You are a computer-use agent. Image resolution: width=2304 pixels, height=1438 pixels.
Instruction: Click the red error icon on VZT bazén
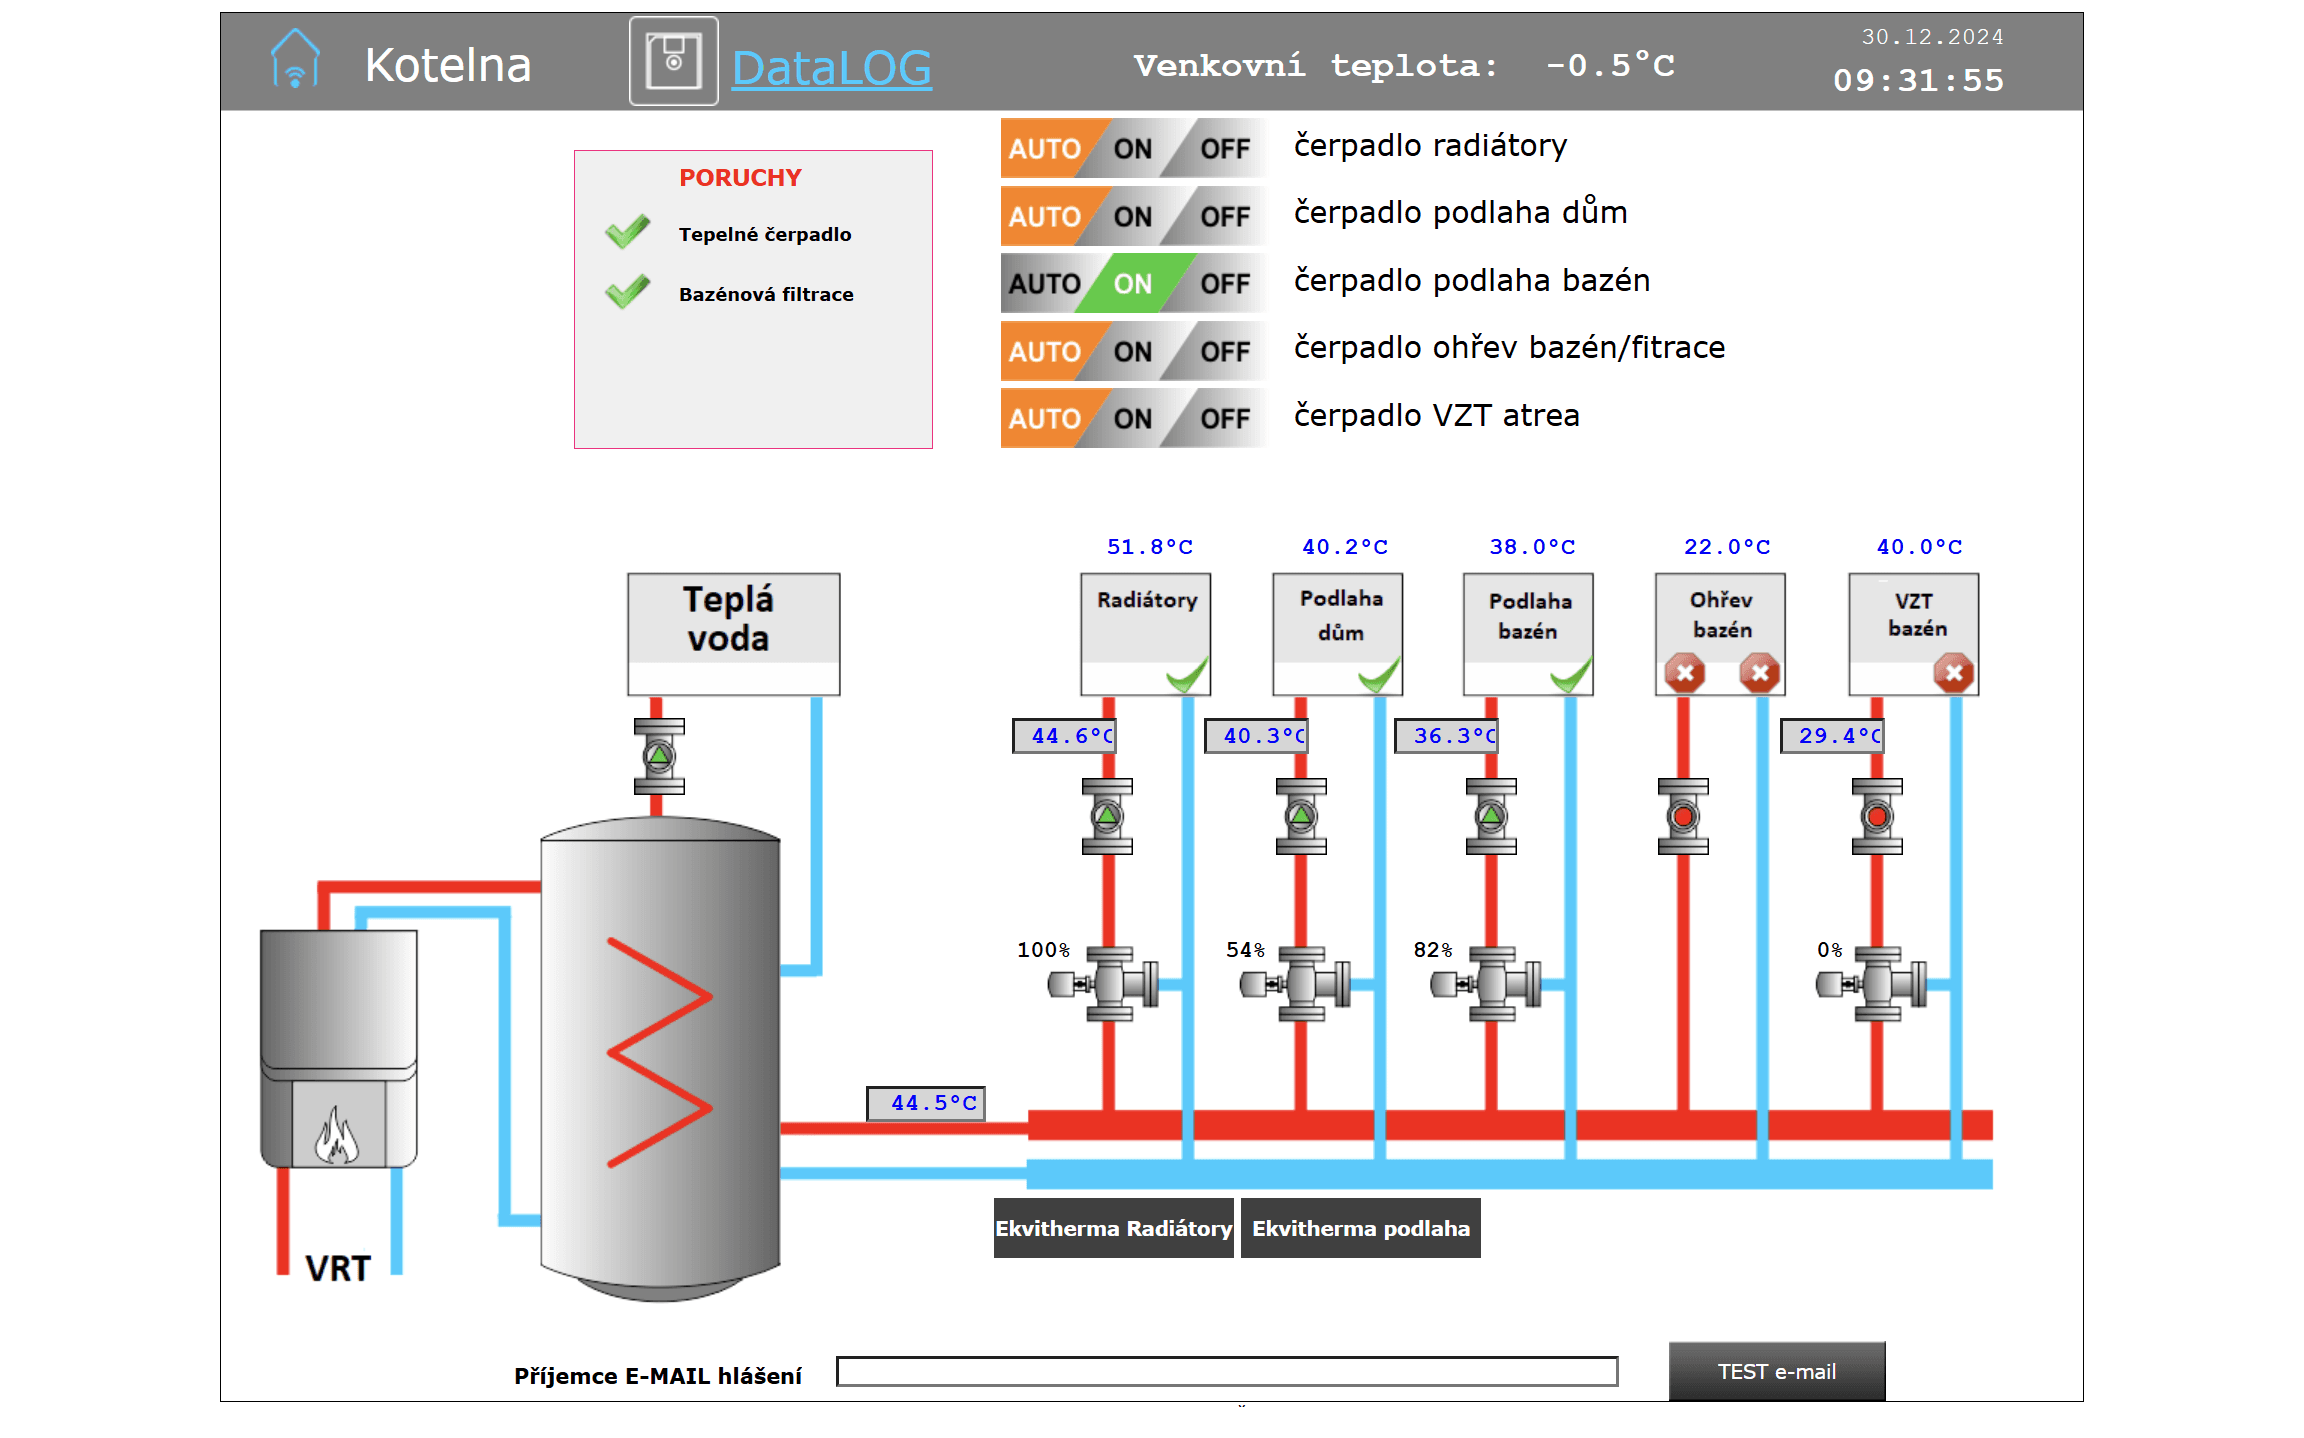click(x=1954, y=673)
